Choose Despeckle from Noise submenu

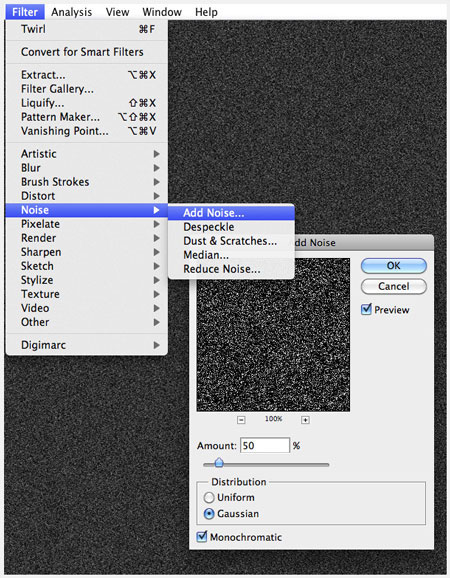pos(231,227)
